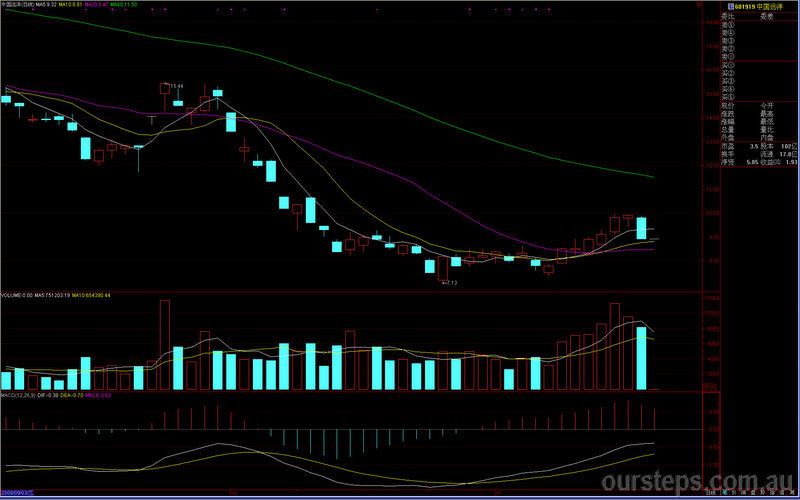Click the 7.13 low price marker

pyautogui.click(x=451, y=283)
